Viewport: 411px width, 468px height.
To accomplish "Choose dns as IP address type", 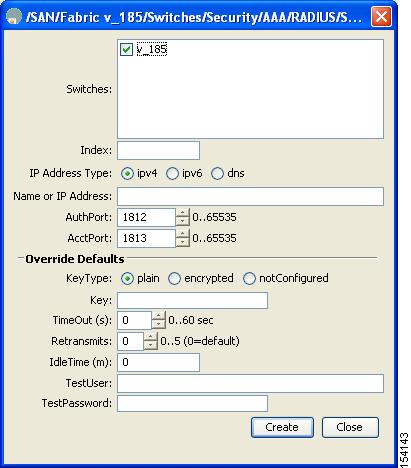I will tap(217, 174).
